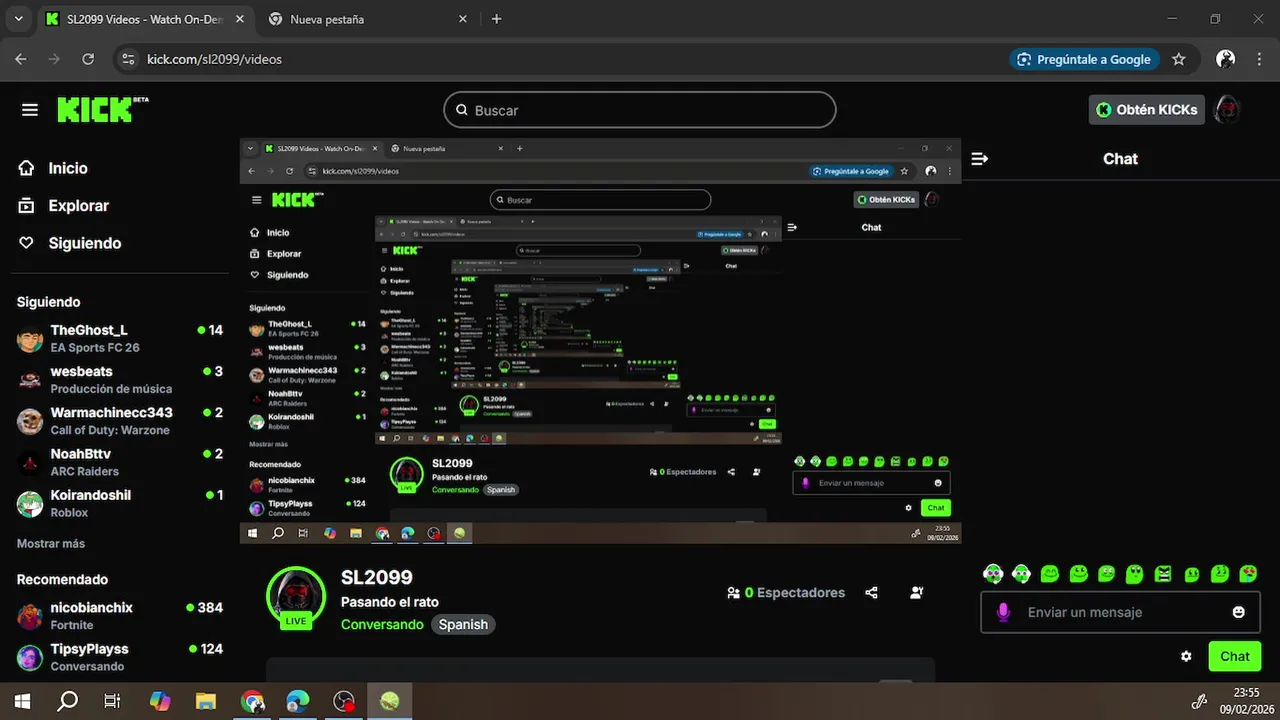Open NoahBttv channel in the list
The height and width of the screenshot is (720, 1280).
click(x=120, y=461)
